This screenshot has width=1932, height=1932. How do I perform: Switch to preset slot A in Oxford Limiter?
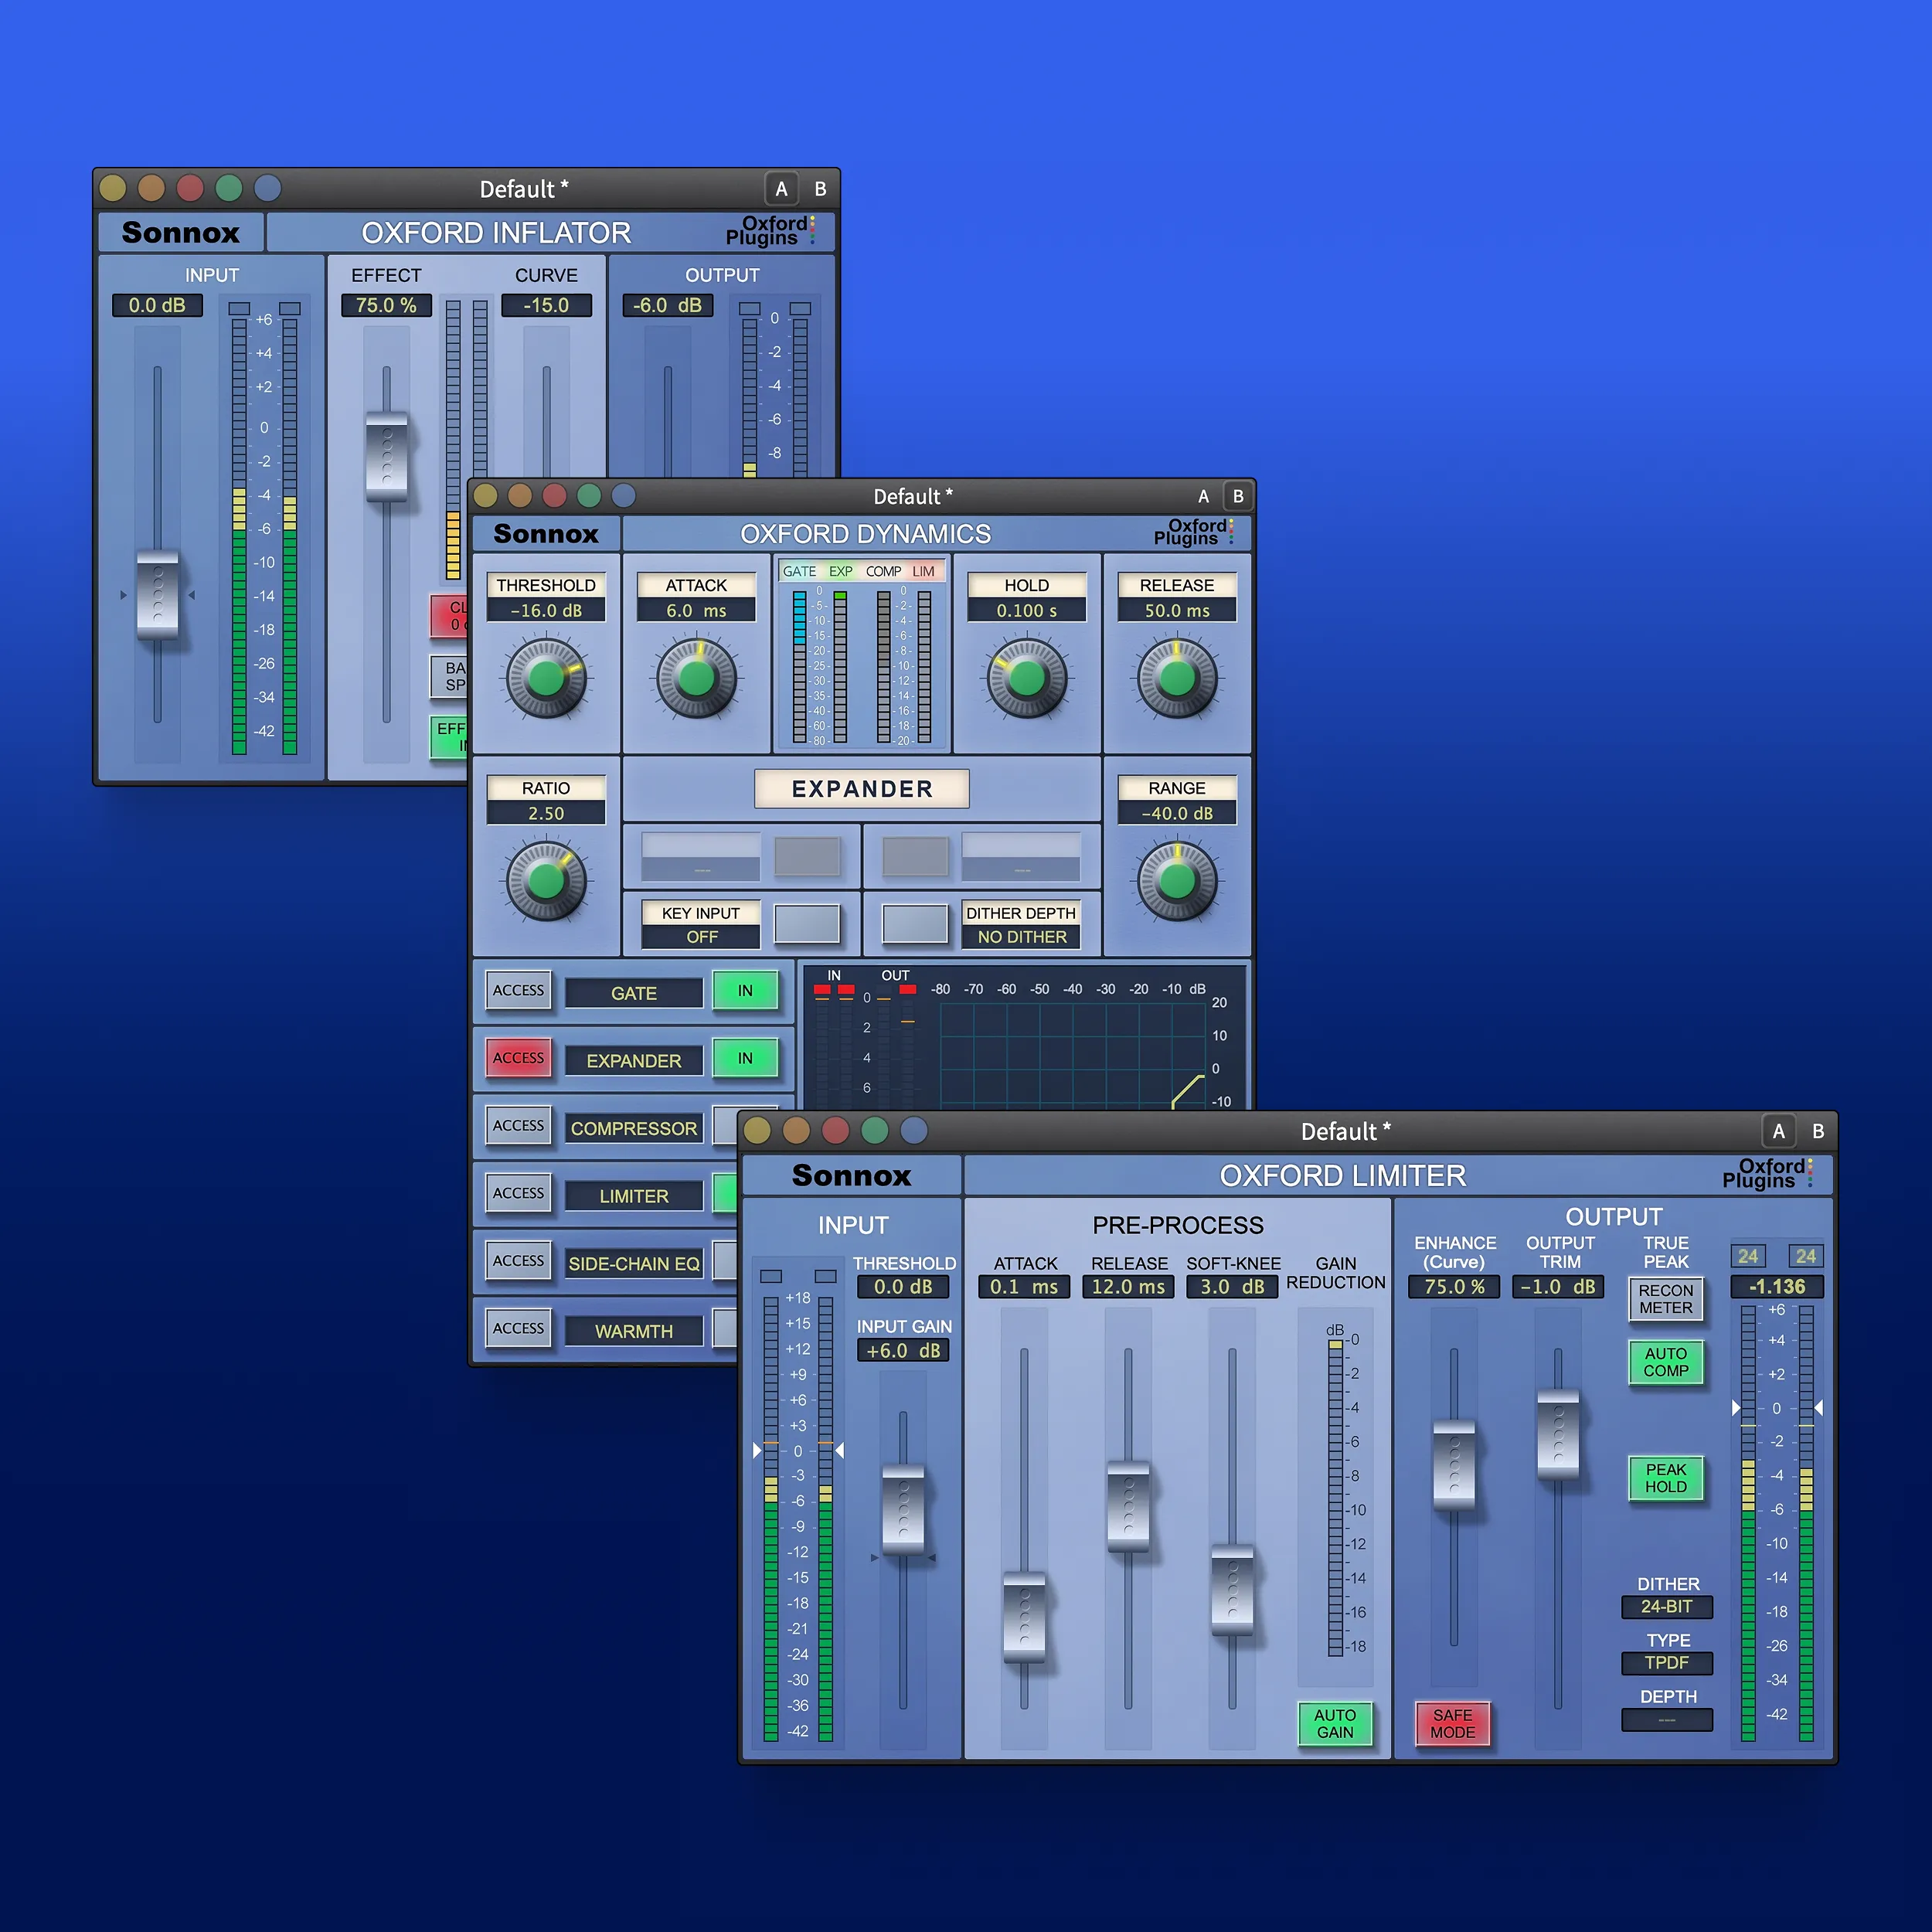1778,1131
